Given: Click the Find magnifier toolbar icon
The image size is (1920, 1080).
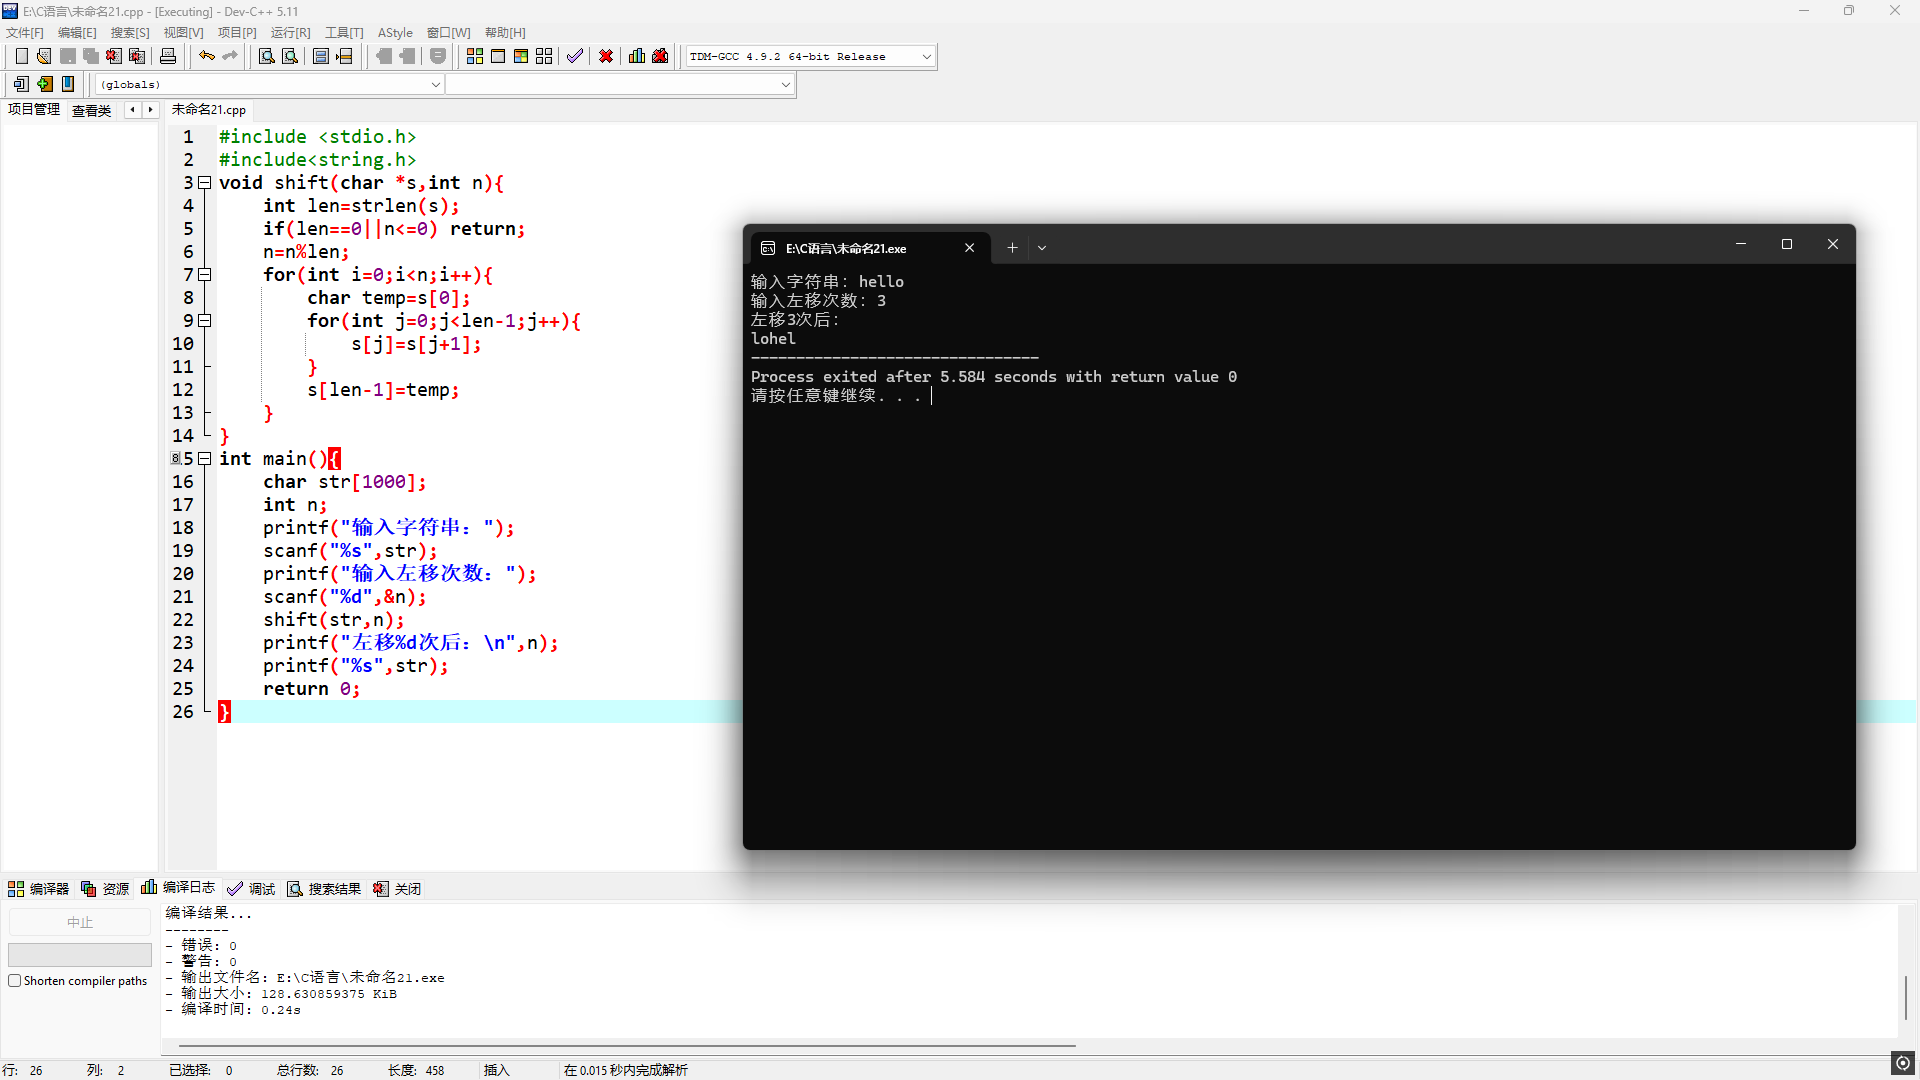Looking at the screenshot, I should (x=266, y=56).
